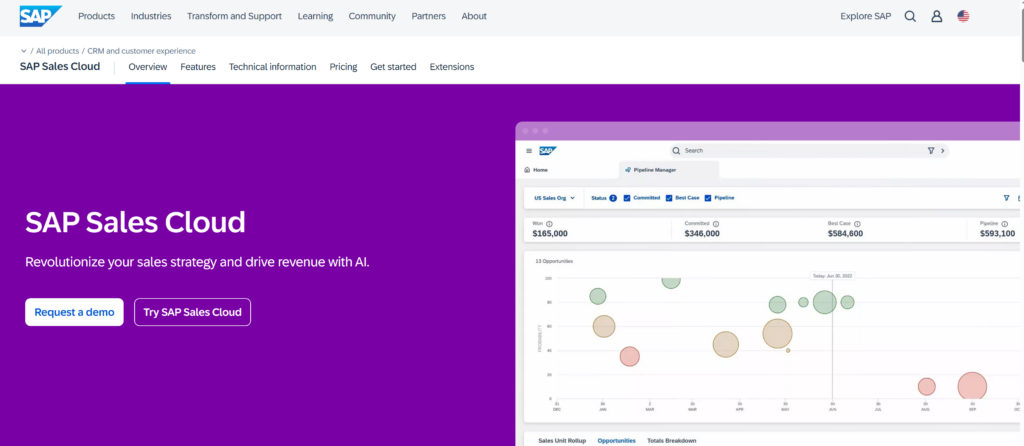Click the tiny orange dot near MAY

pos(788,351)
